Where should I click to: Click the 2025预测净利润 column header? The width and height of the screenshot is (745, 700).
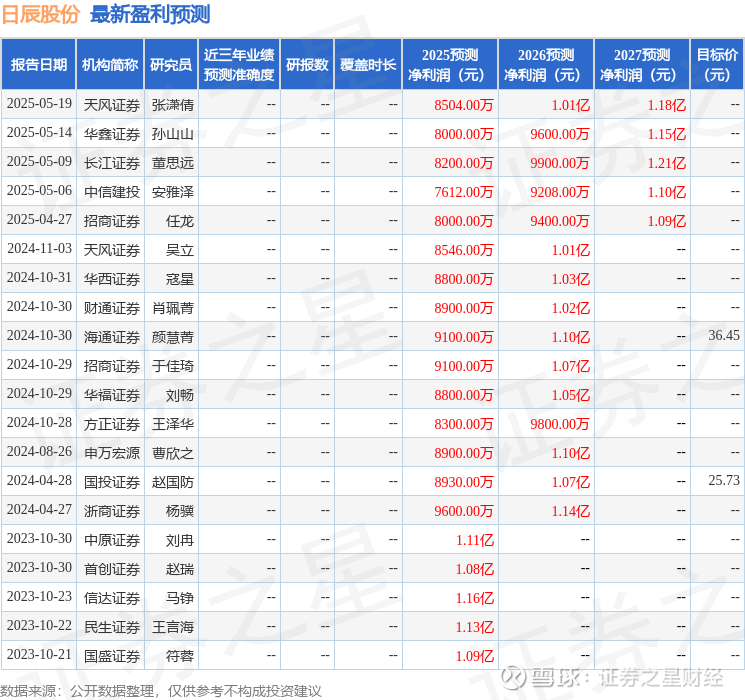tap(450, 65)
